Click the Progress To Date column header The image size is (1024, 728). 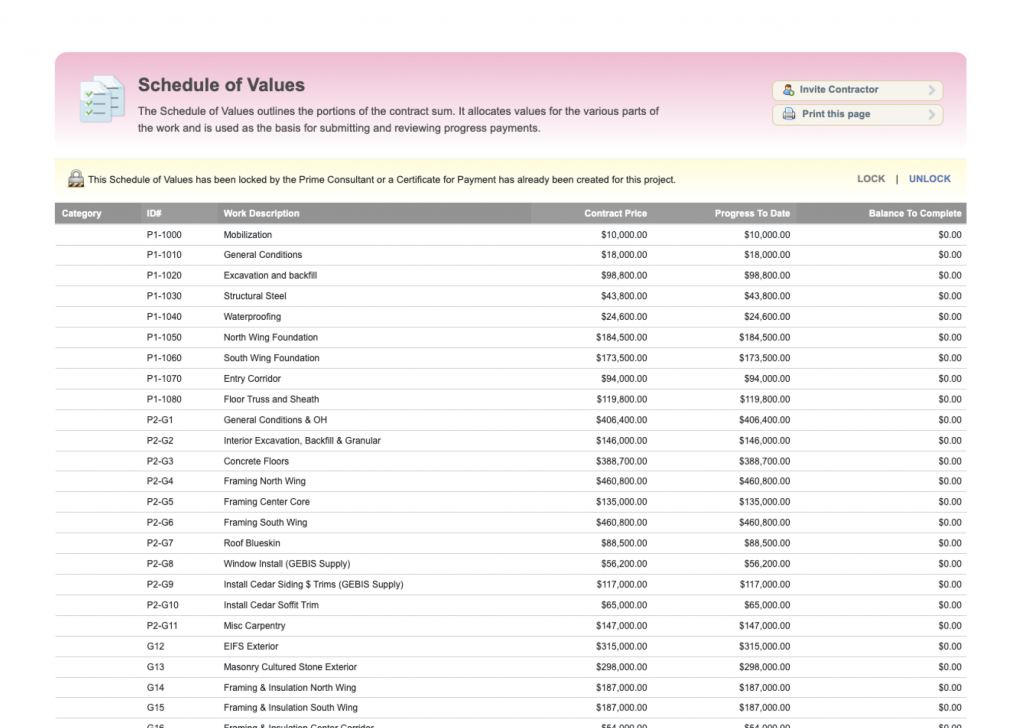coord(752,214)
